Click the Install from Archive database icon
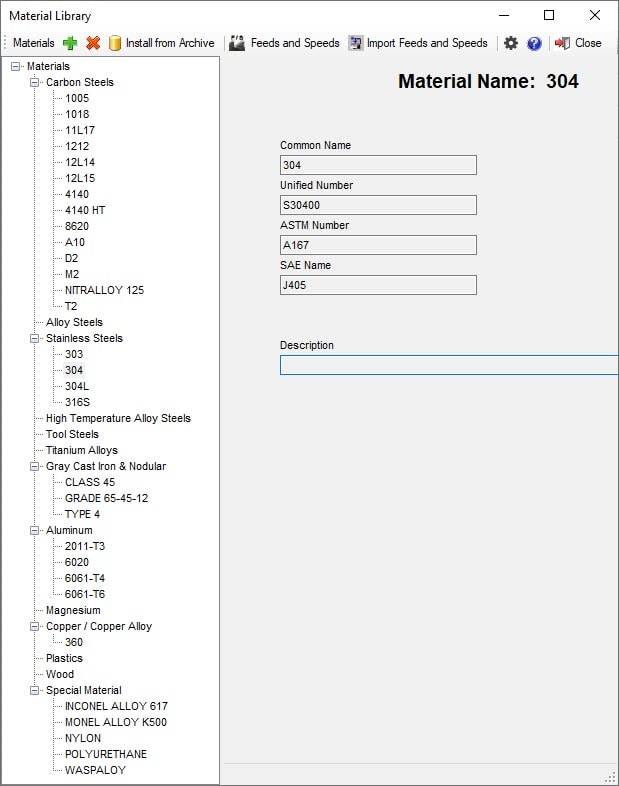 tap(115, 43)
